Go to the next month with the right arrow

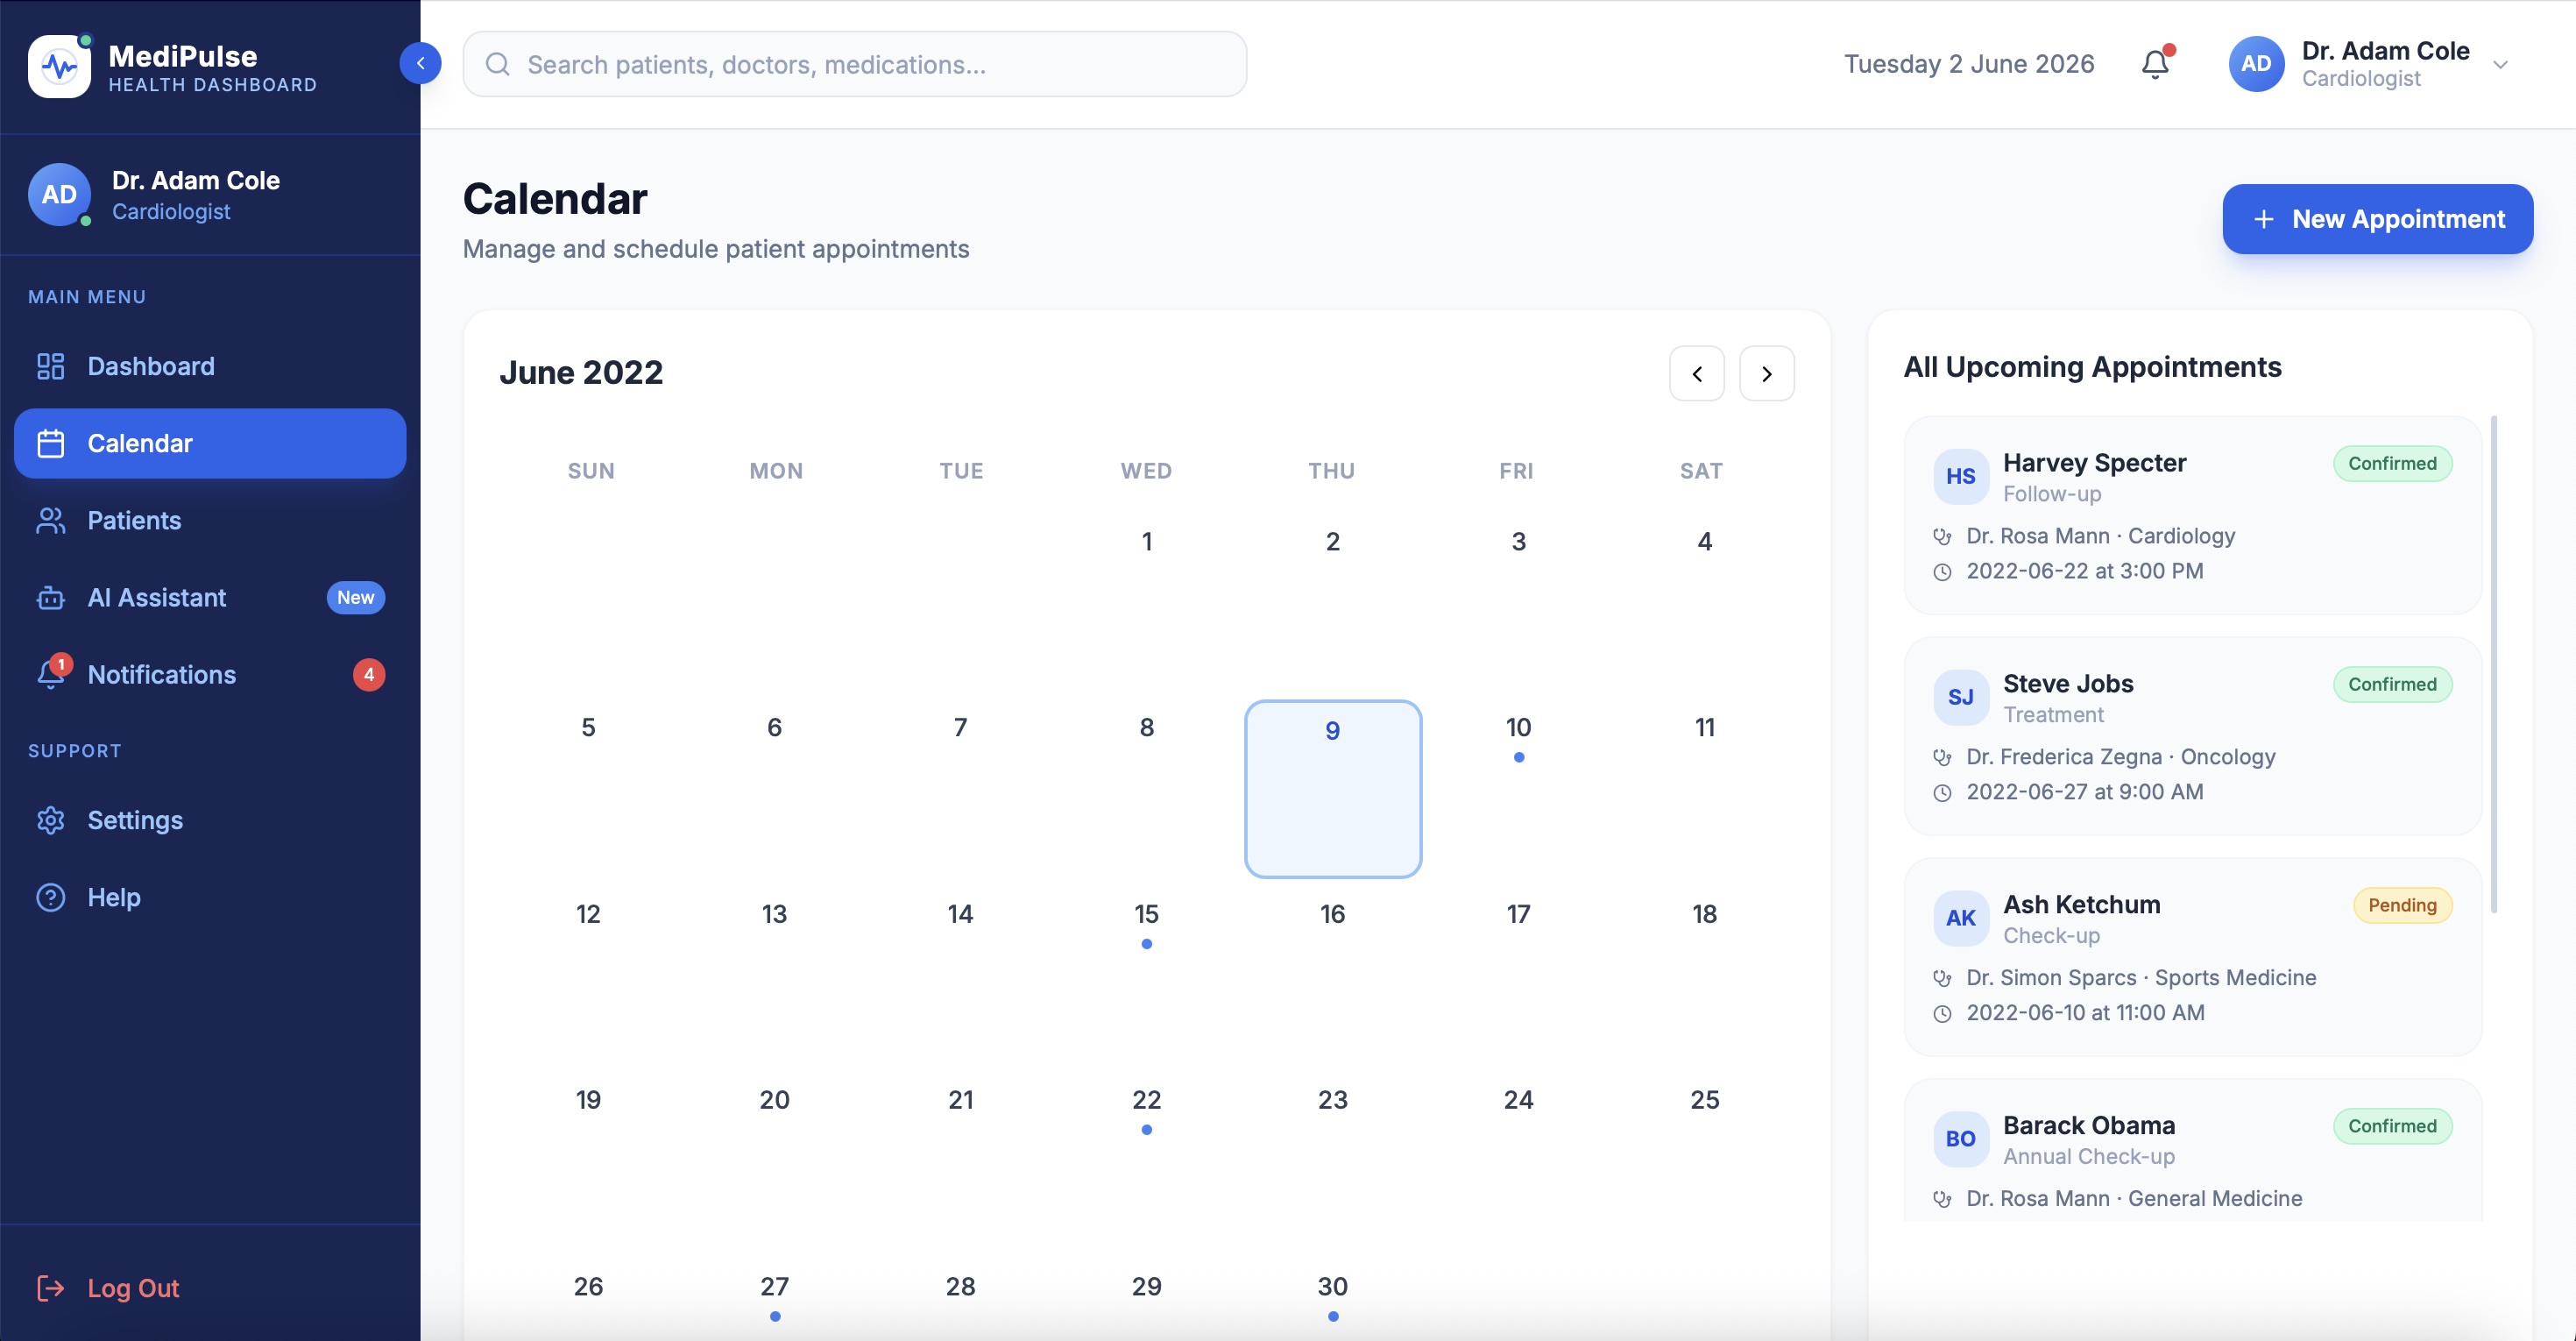coord(1767,373)
